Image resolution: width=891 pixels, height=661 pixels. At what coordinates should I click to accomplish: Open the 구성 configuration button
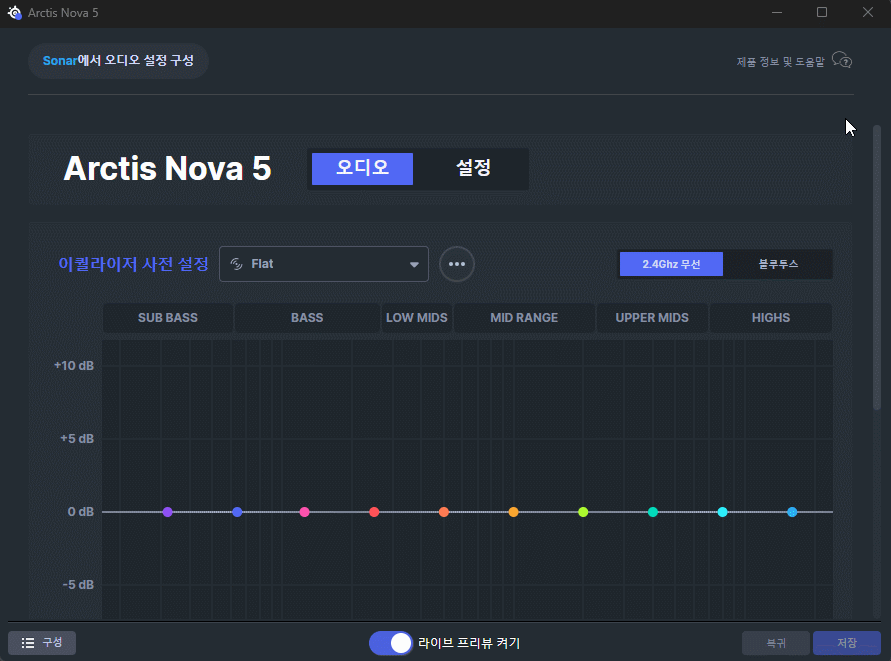pos(42,643)
